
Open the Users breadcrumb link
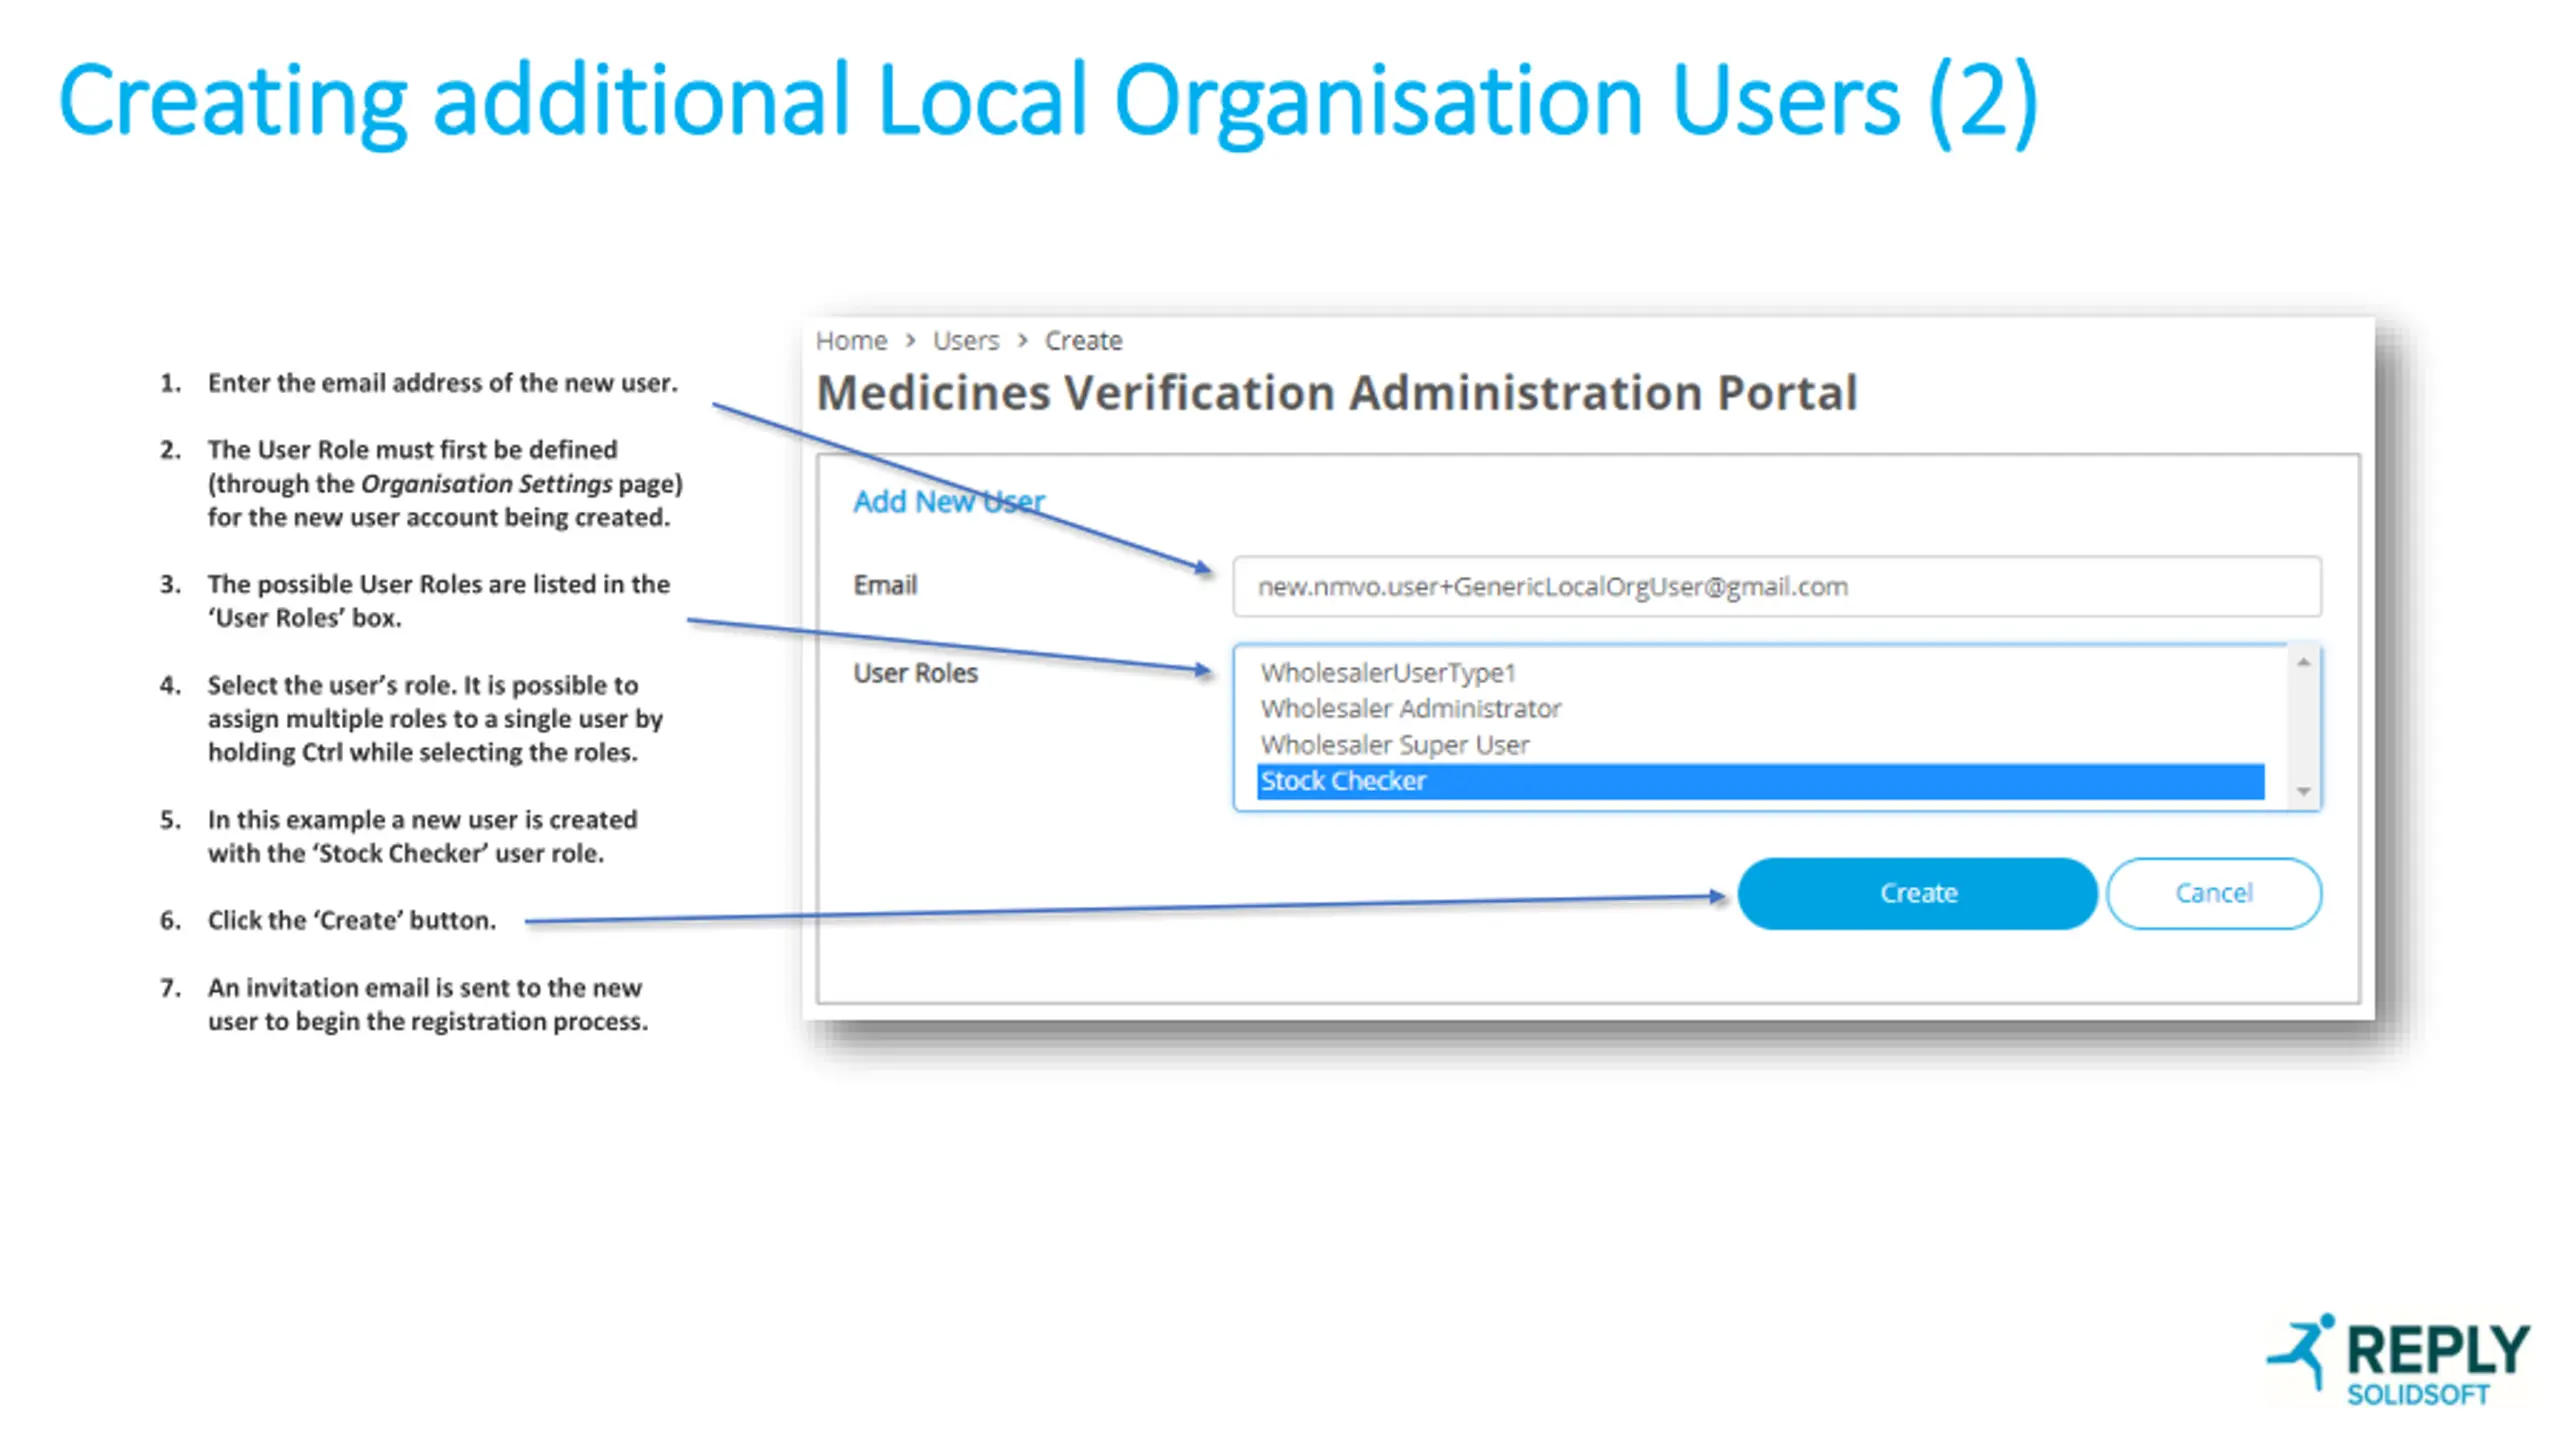click(x=965, y=341)
